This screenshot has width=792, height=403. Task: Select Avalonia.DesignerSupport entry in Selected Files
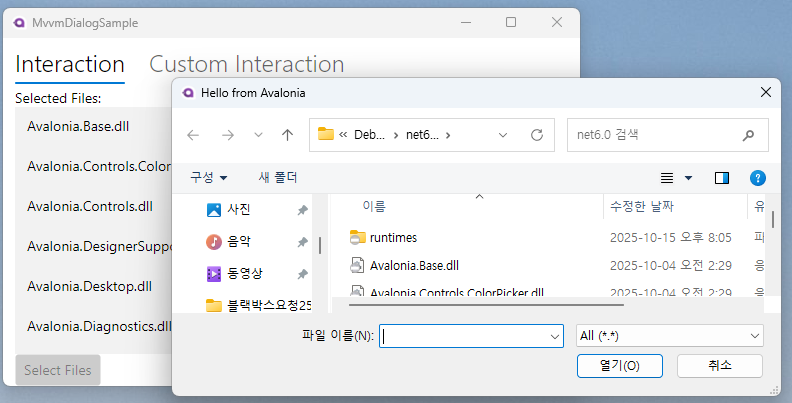click(99, 246)
